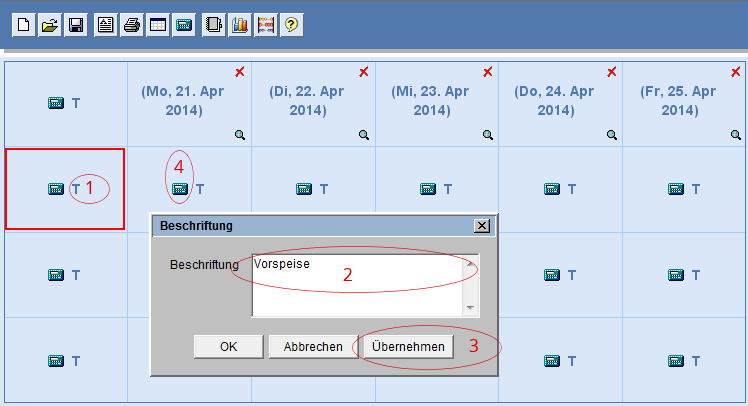Click magnifier under Mo, 21. Apr 2014

click(x=240, y=135)
